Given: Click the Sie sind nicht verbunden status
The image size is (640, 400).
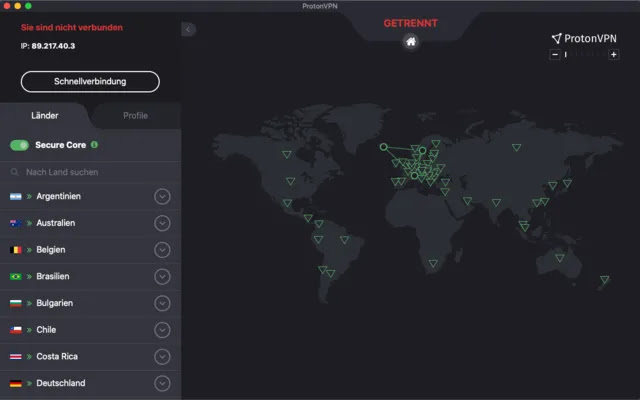Looking at the screenshot, I should pos(72,27).
